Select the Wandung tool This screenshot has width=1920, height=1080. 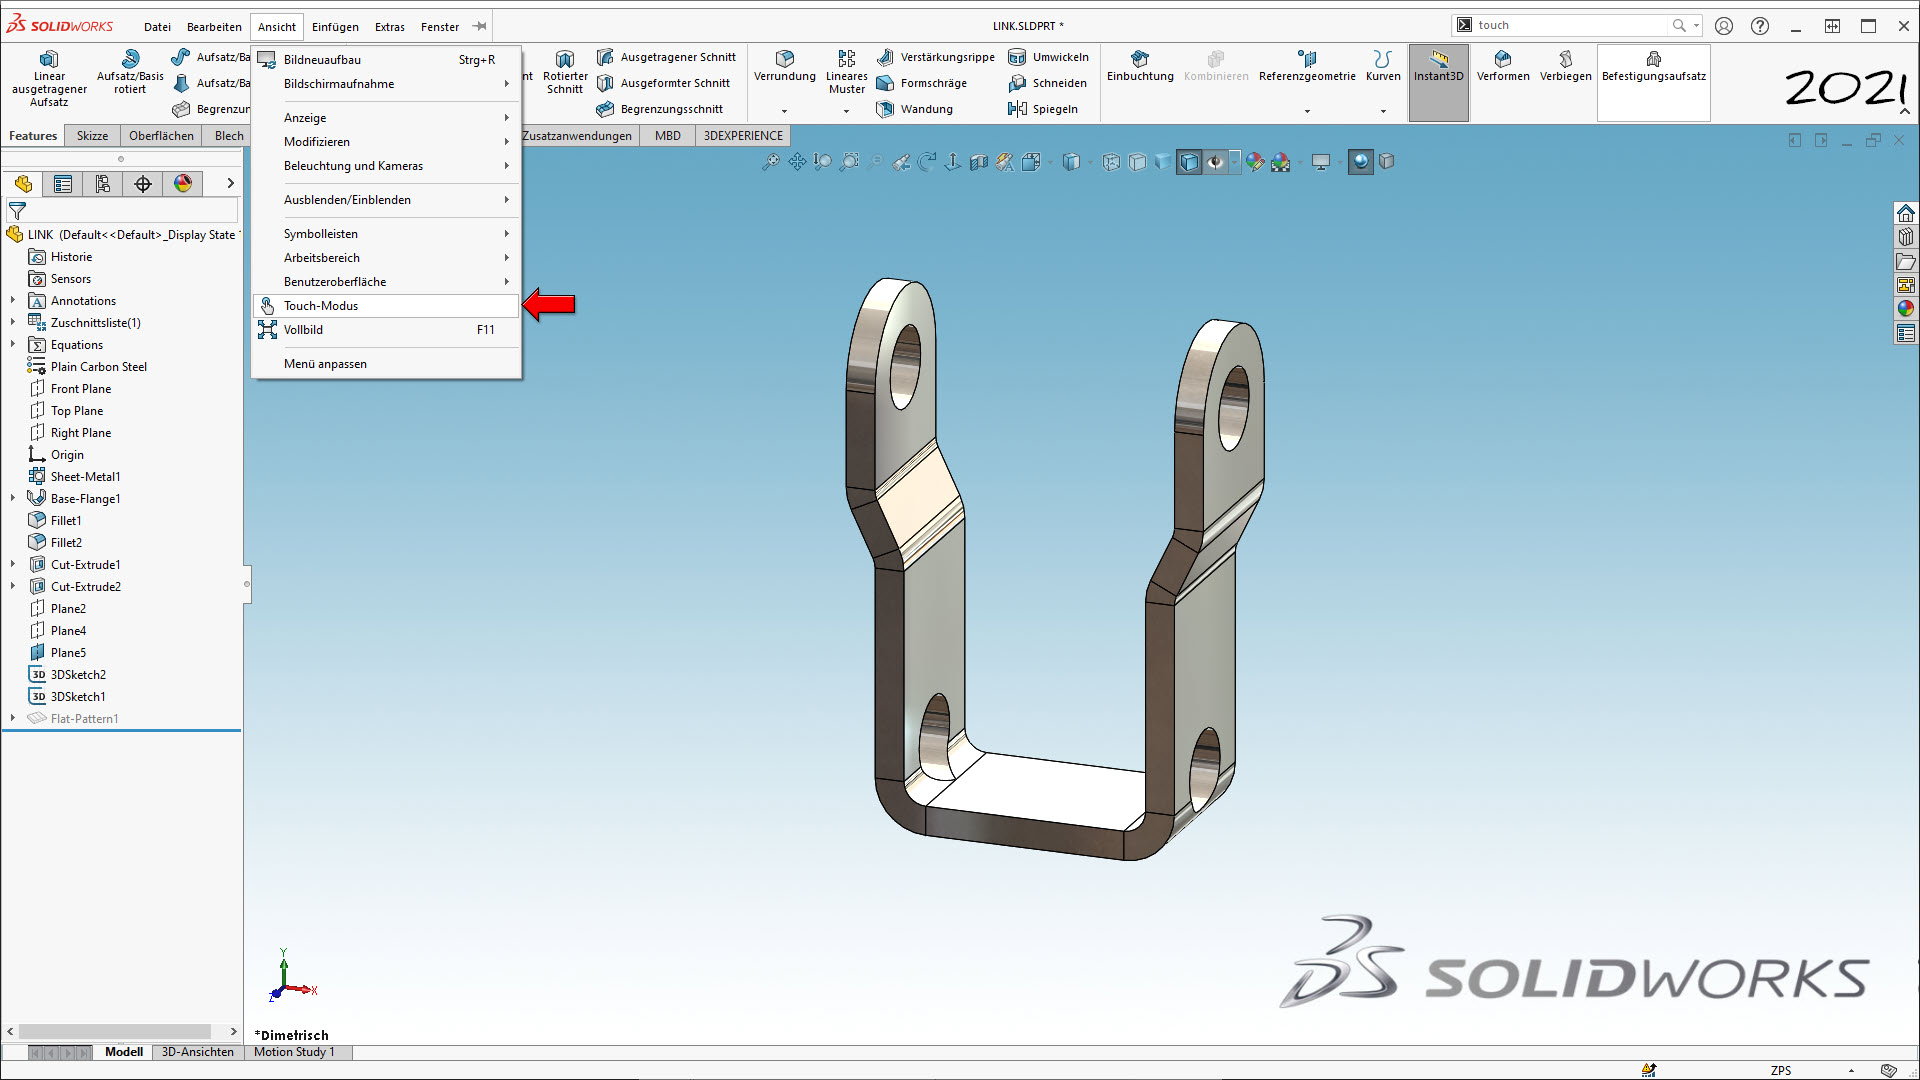(914, 109)
